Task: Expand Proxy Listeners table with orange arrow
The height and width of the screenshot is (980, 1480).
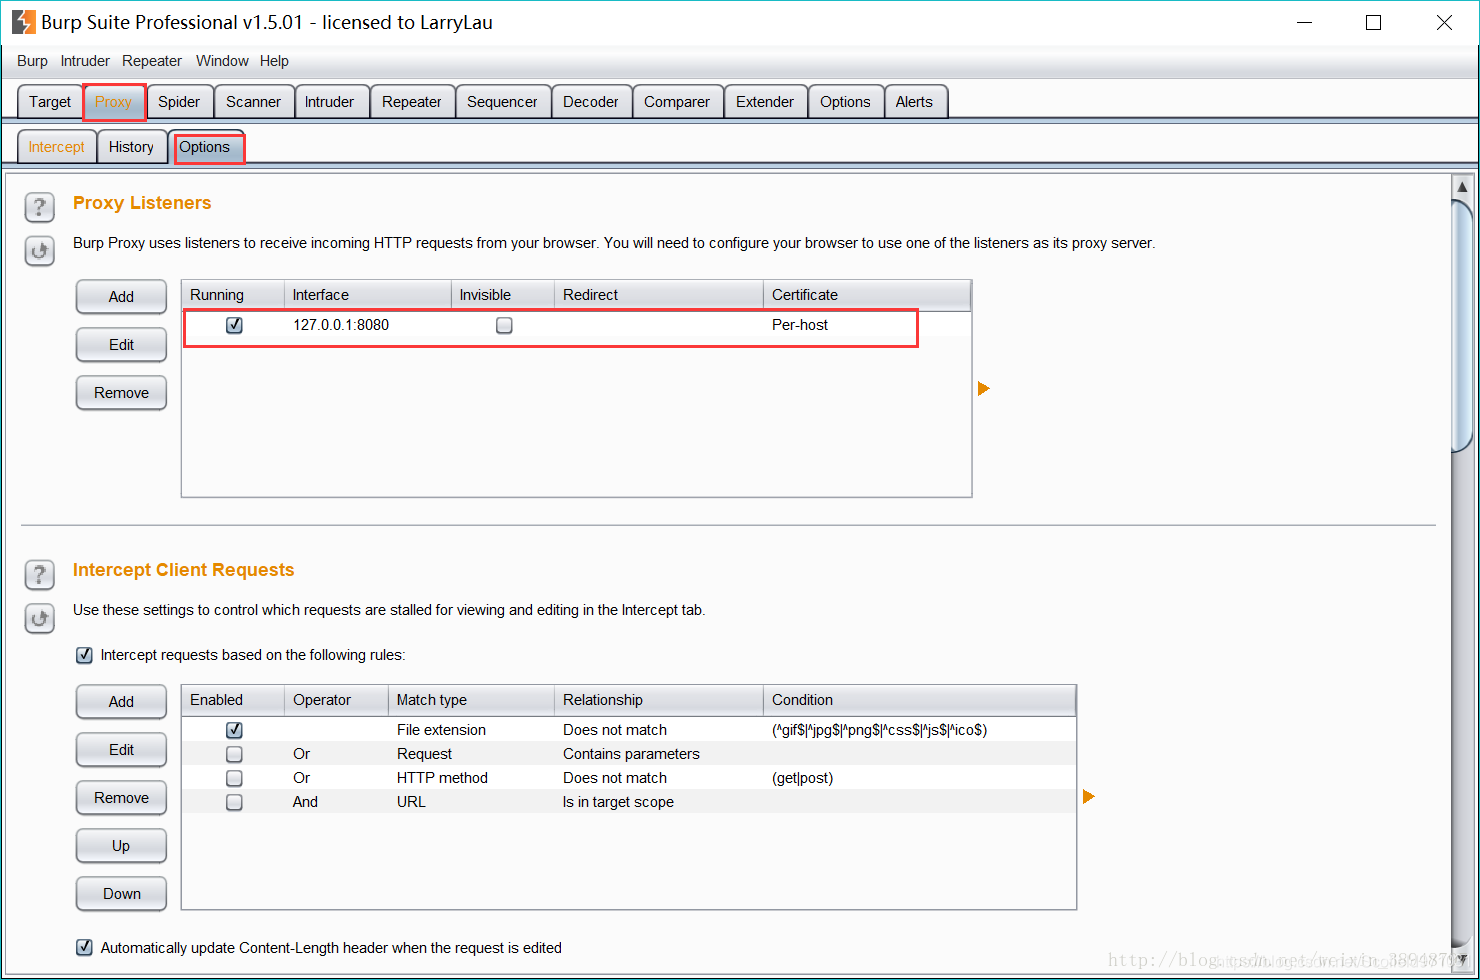Action: (x=984, y=388)
